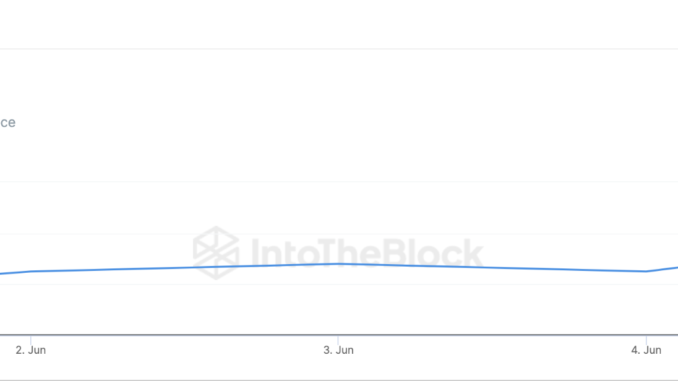Click the tick mark above 4. Jun

pos(646,339)
